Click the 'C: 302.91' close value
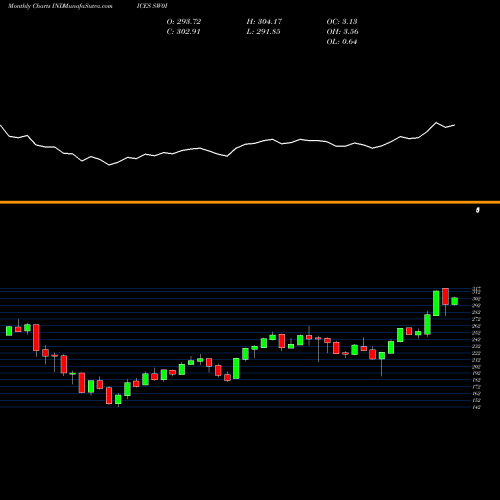500x500 pixels. point(183,32)
